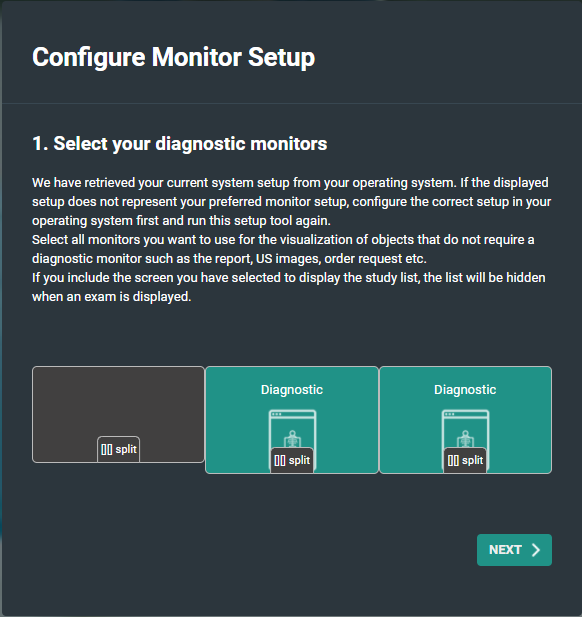
Task: Click split button on the rightmost monitor
Action: [465, 460]
